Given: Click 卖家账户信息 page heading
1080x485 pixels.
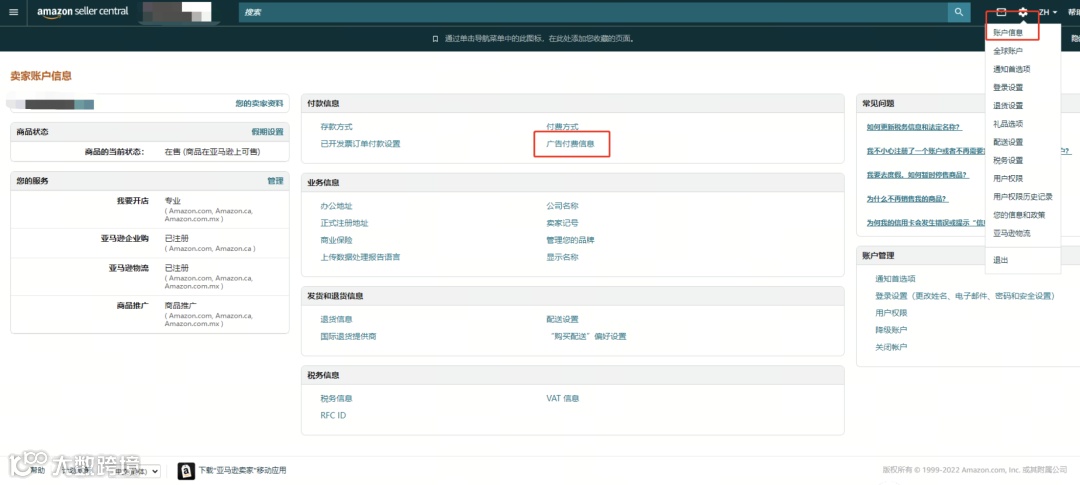Looking at the screenshot, I should [x=41, y=76].
